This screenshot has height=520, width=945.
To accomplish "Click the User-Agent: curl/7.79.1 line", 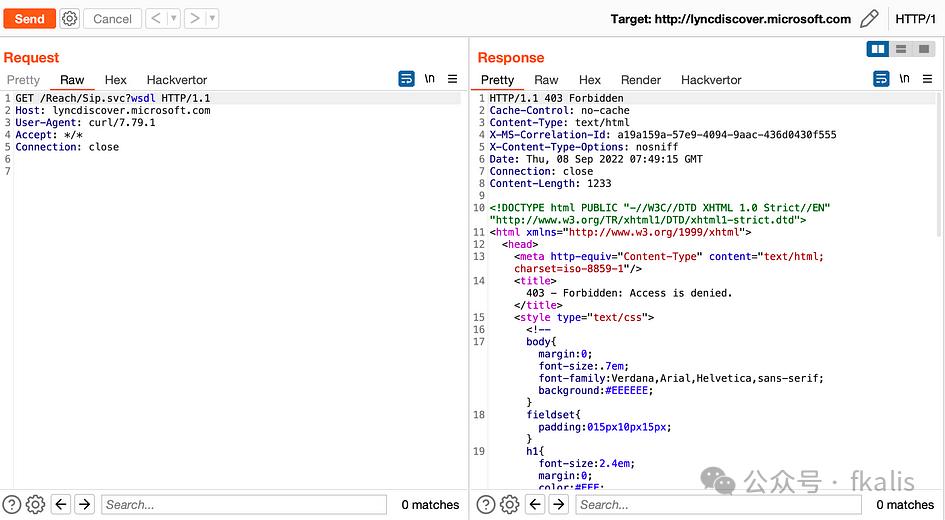I will click(85, 122).
